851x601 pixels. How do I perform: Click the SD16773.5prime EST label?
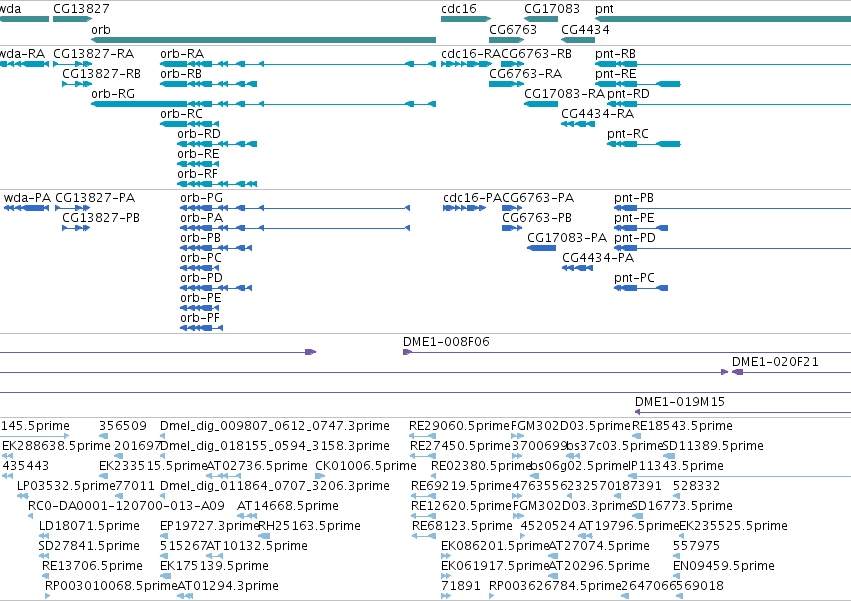[x=682, y=506]
